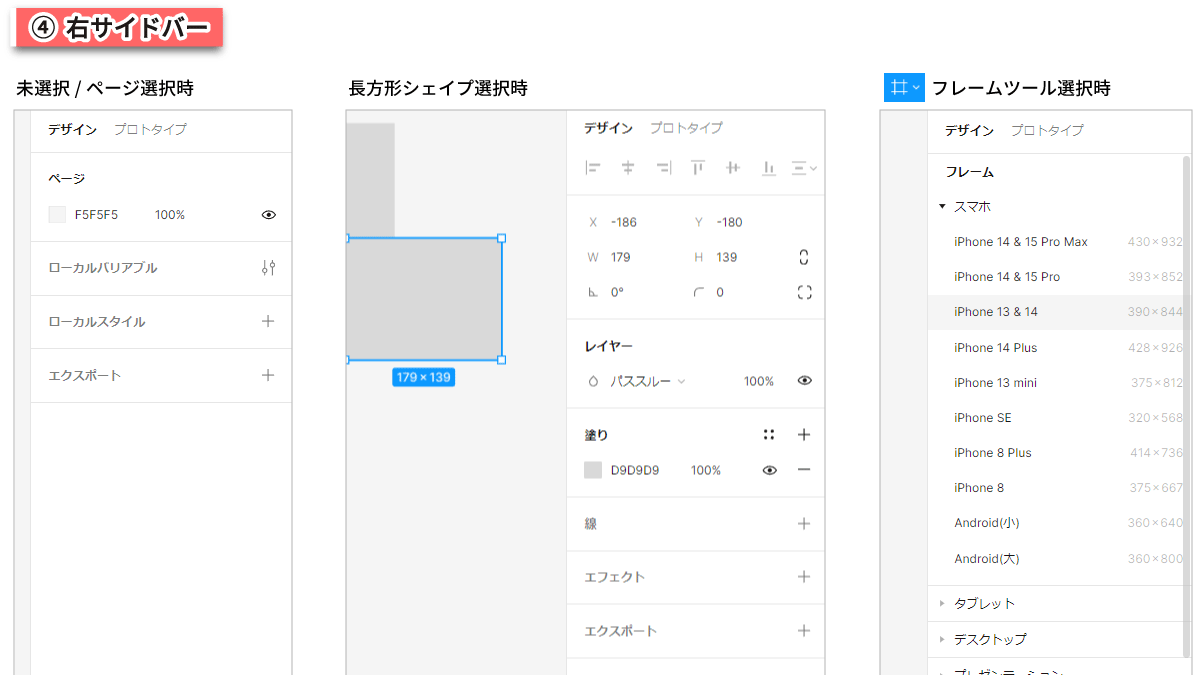Select iPhone 13 mini frame preset

pyautogui.click(x=1055, y=382)
